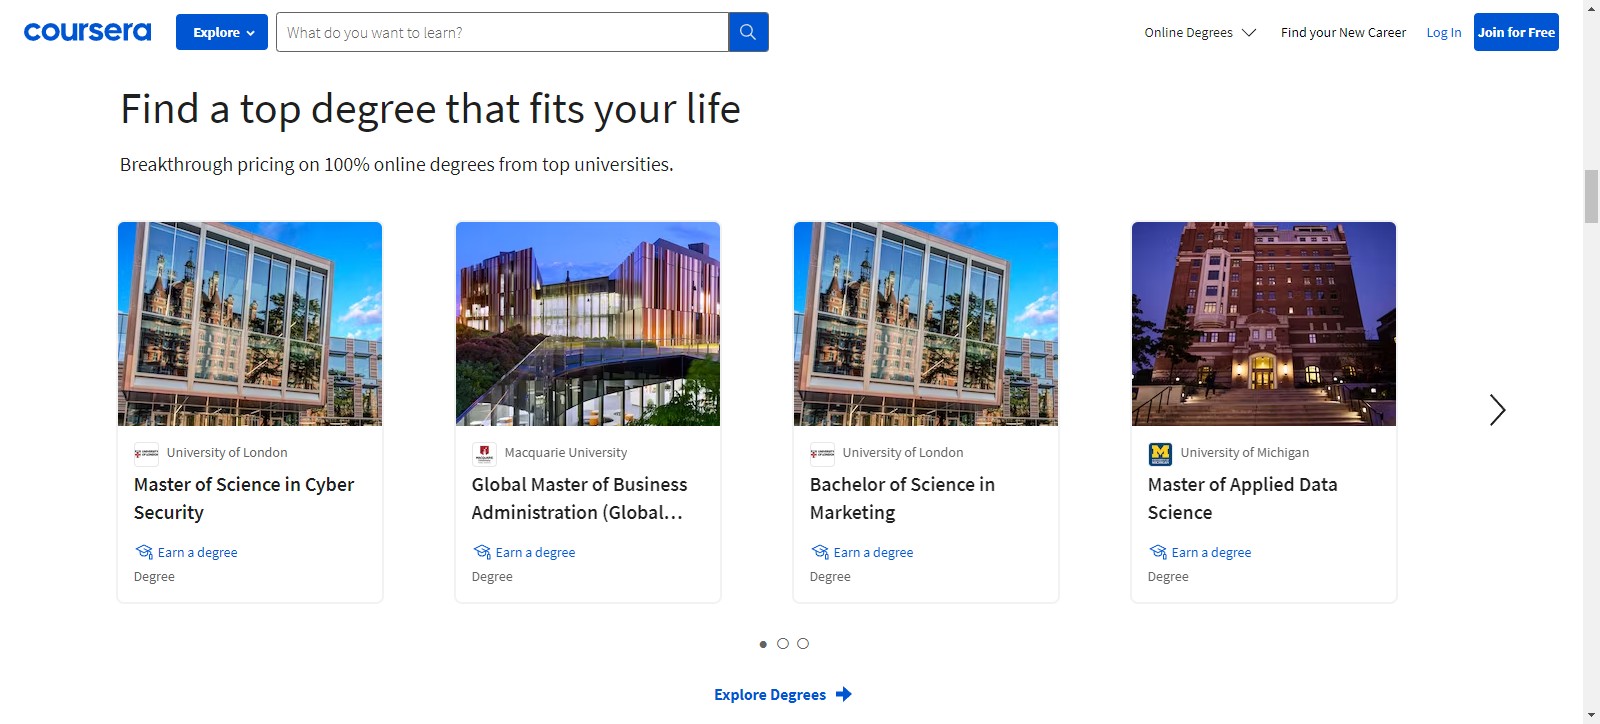Focus the 'What do you want to learn?' search field
The width and height of the screenshot is (1600, 724).
pos(502,32)
